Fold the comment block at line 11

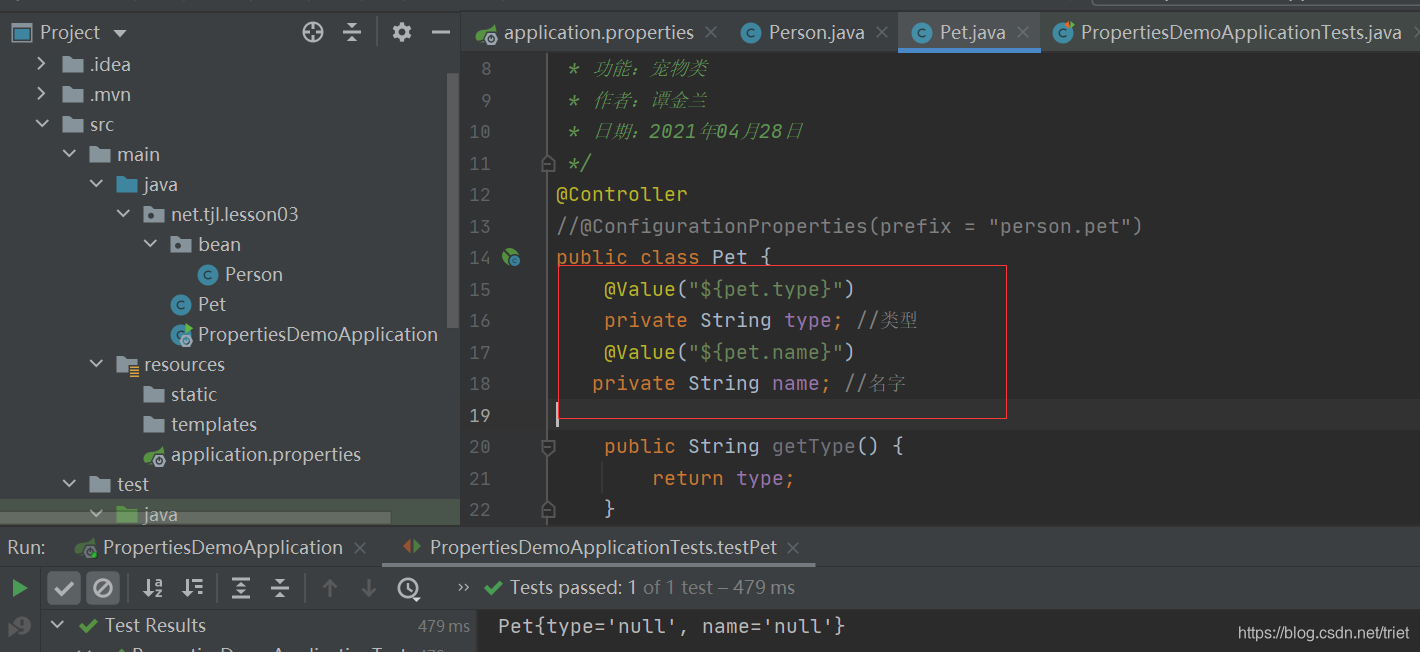547,162
